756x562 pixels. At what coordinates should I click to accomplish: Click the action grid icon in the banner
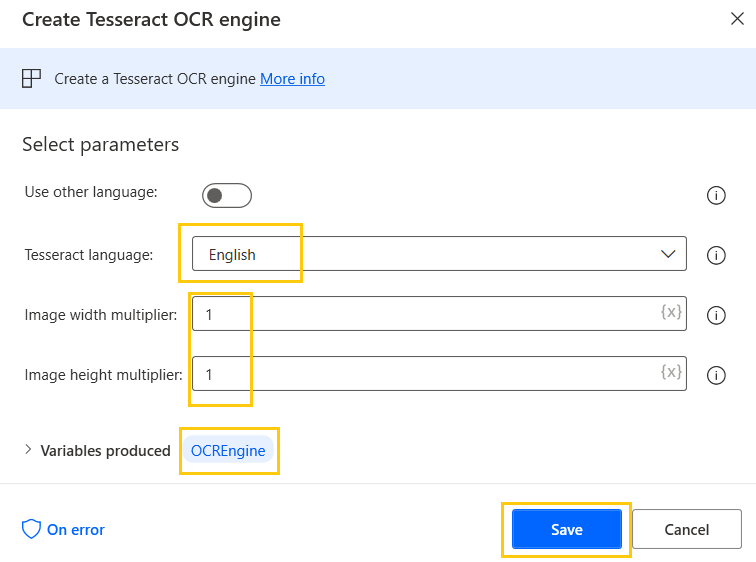pyautogui.click(x=31, y=78)
